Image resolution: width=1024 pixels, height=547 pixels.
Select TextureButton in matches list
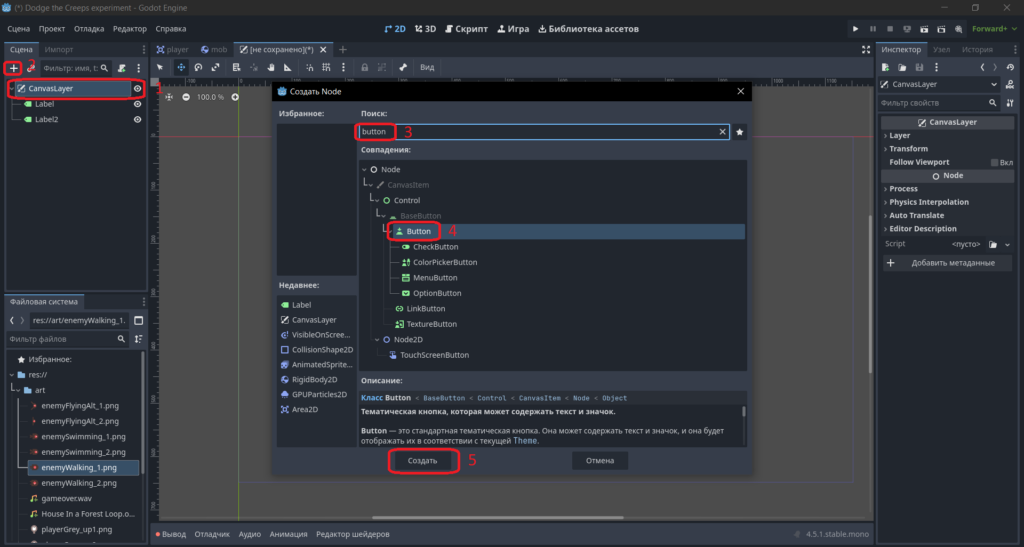tap(431, 324)
